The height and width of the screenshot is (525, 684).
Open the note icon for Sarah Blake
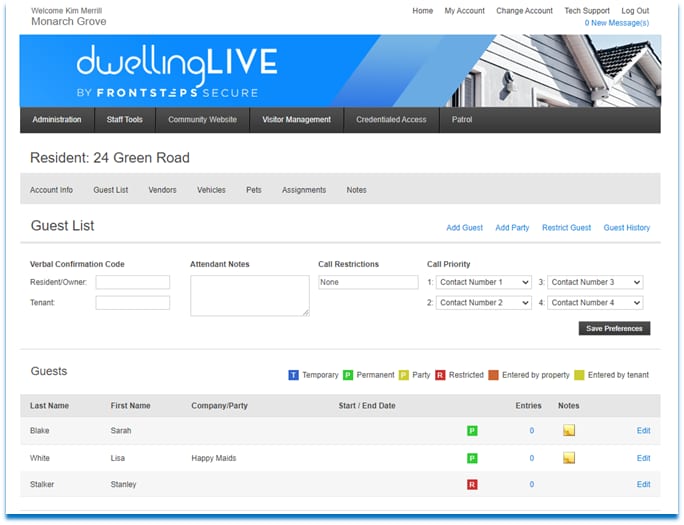pyautogui.click(x=569, y=430)
